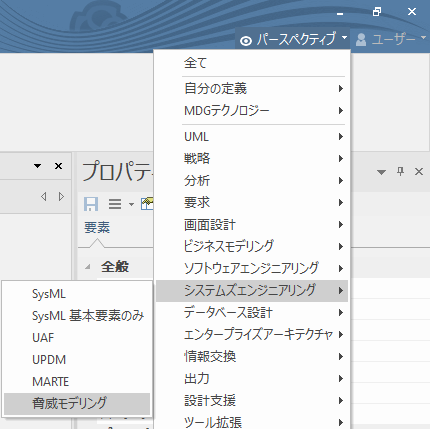Click the right navigation arrow icon
The height and width of the screenshot is (429, 430).
click(61, 196)
